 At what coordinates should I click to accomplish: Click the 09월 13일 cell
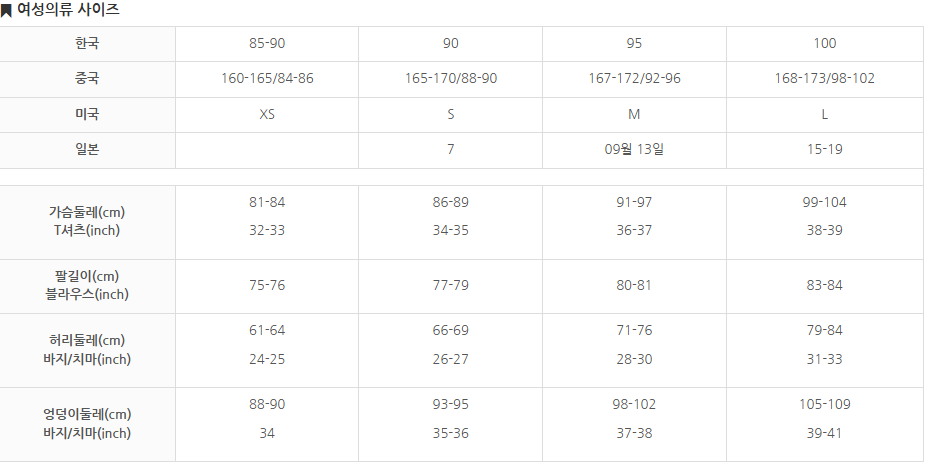[x=634, y=150]
